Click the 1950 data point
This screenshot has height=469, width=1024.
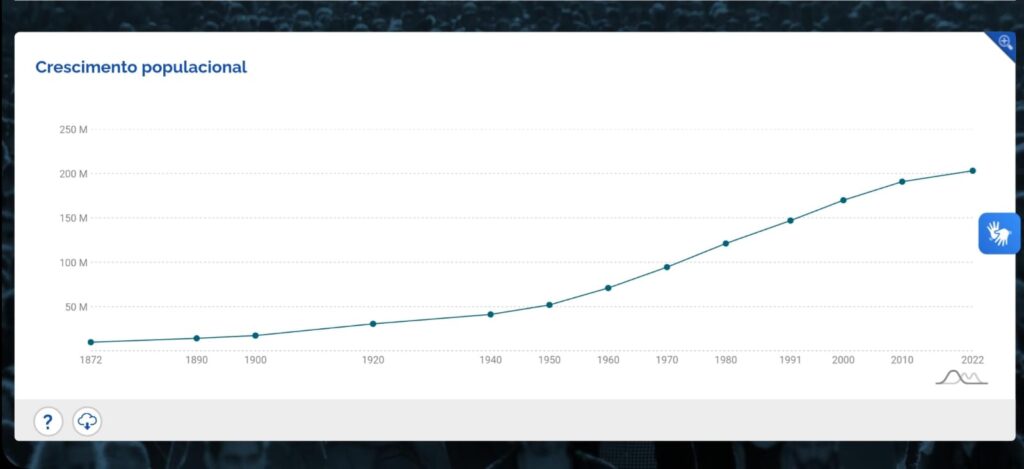pyautogui.click(x=549, y=304)
